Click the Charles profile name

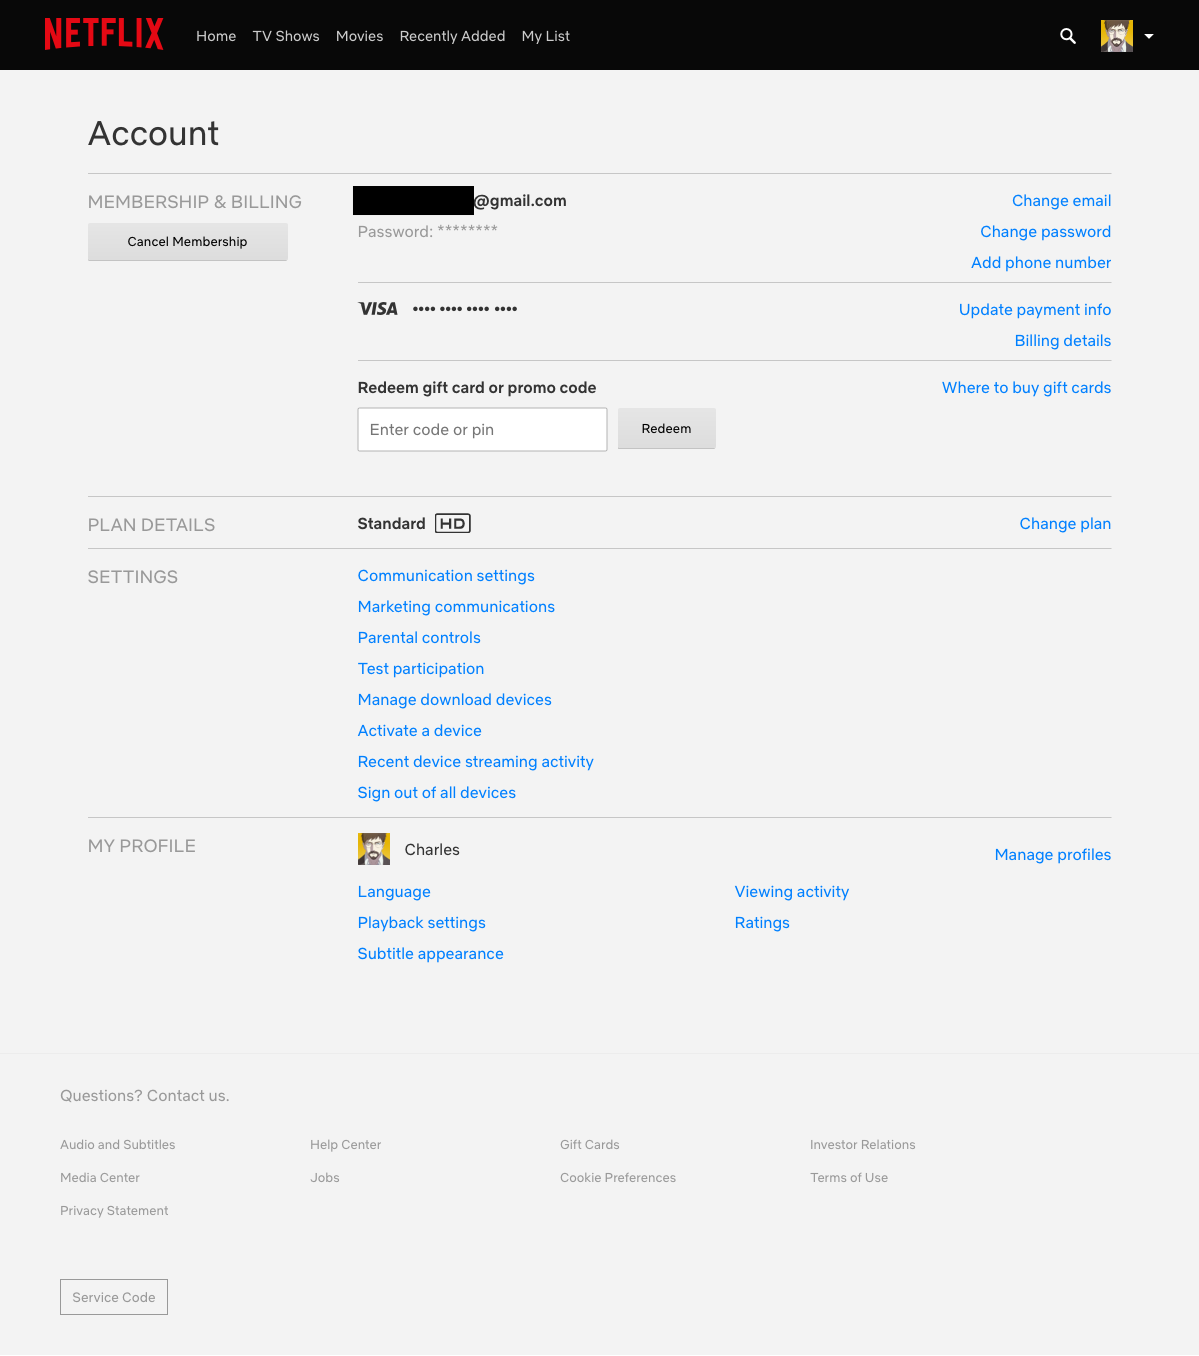(432, 850)
